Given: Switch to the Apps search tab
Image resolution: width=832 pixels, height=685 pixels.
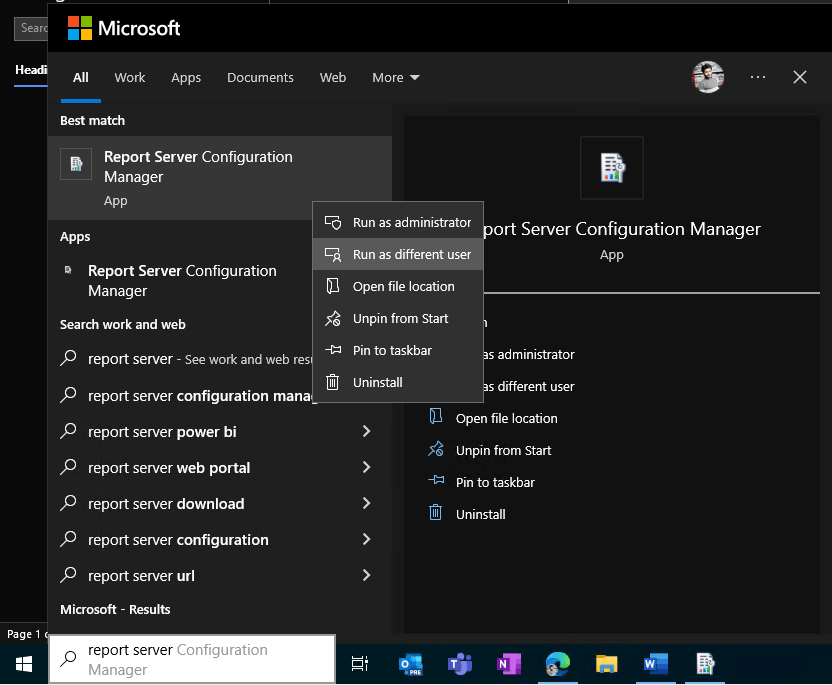Looking at the screenshot, I should pyautogui.click(x=186, y=77).
